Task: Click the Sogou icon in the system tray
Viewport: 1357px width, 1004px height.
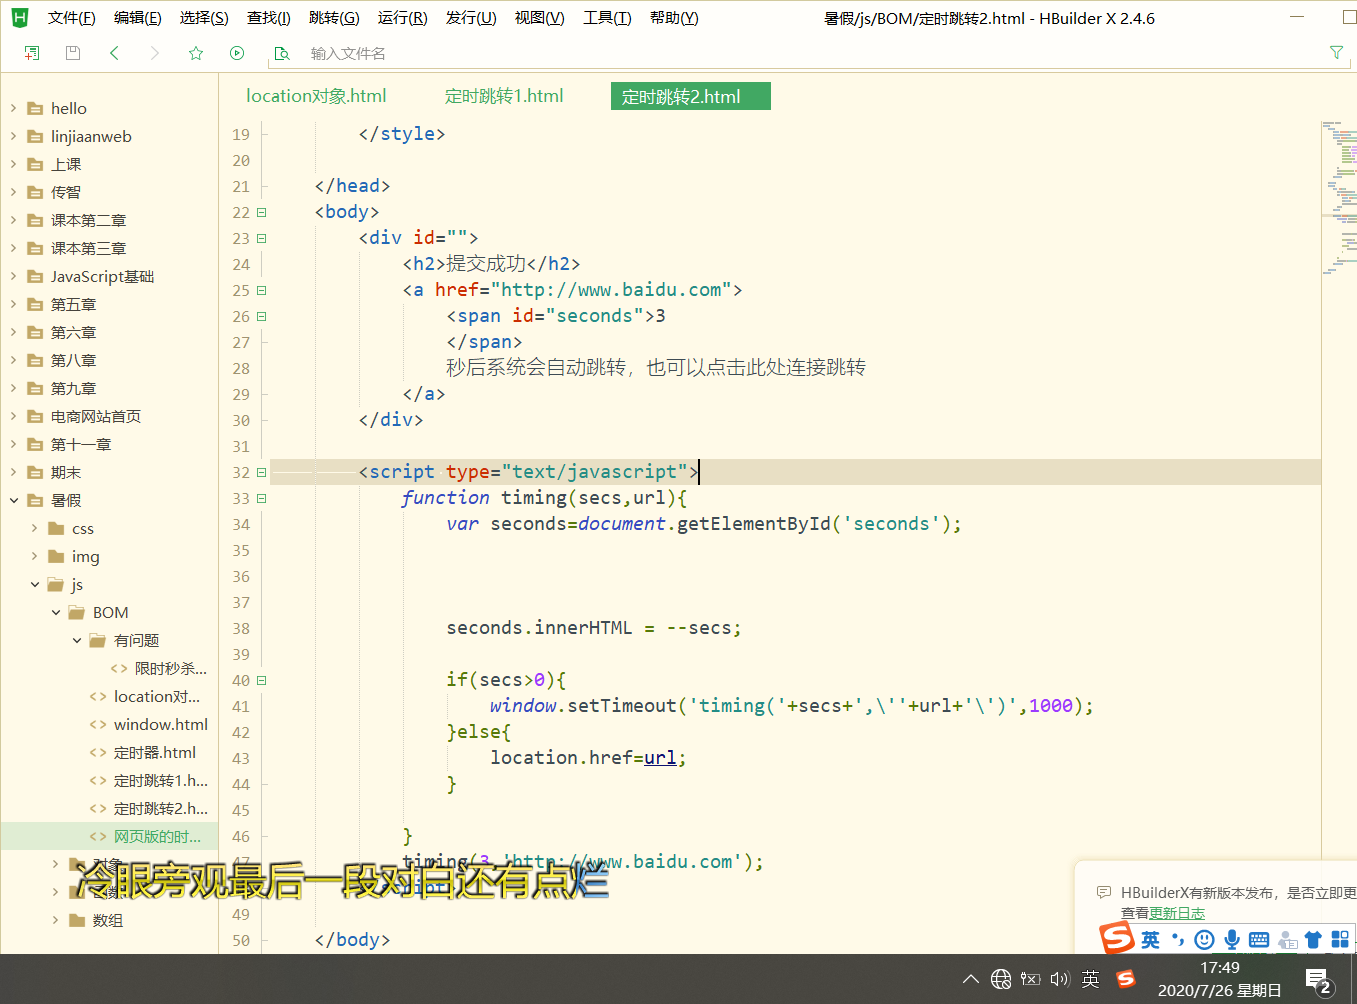Action: 1126,979
